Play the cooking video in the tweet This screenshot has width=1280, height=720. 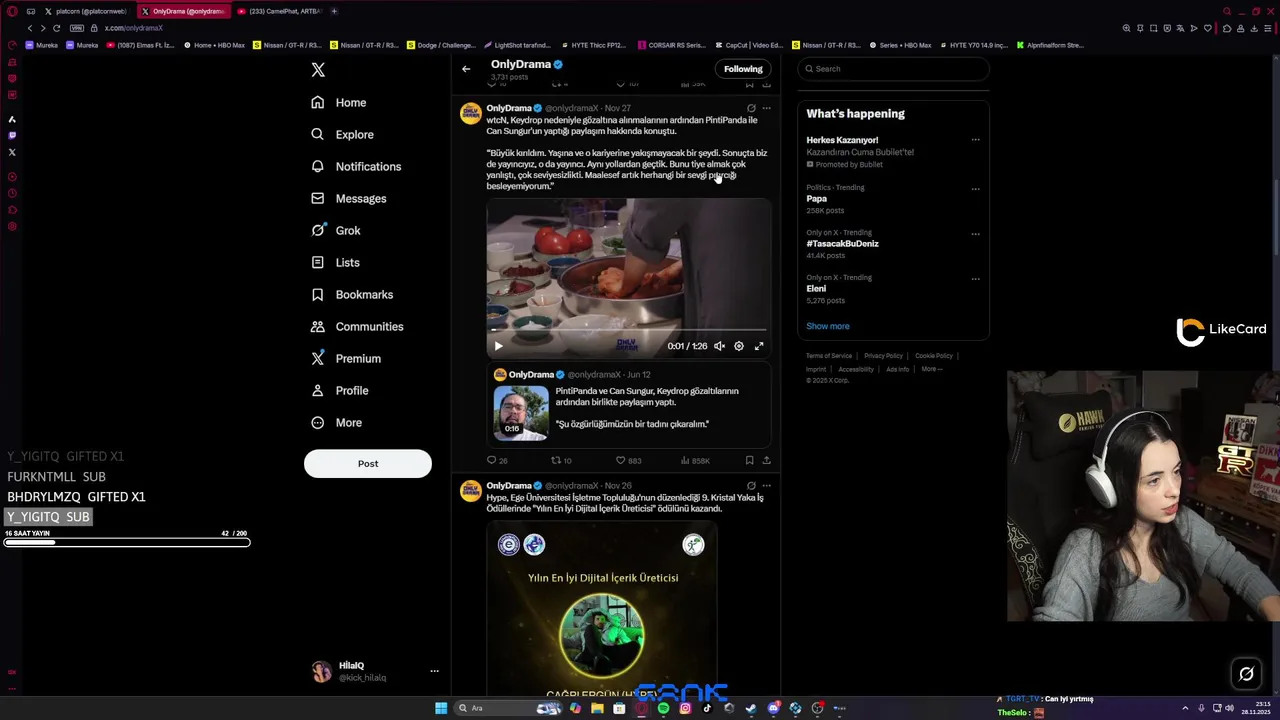(x=498, y=346)
